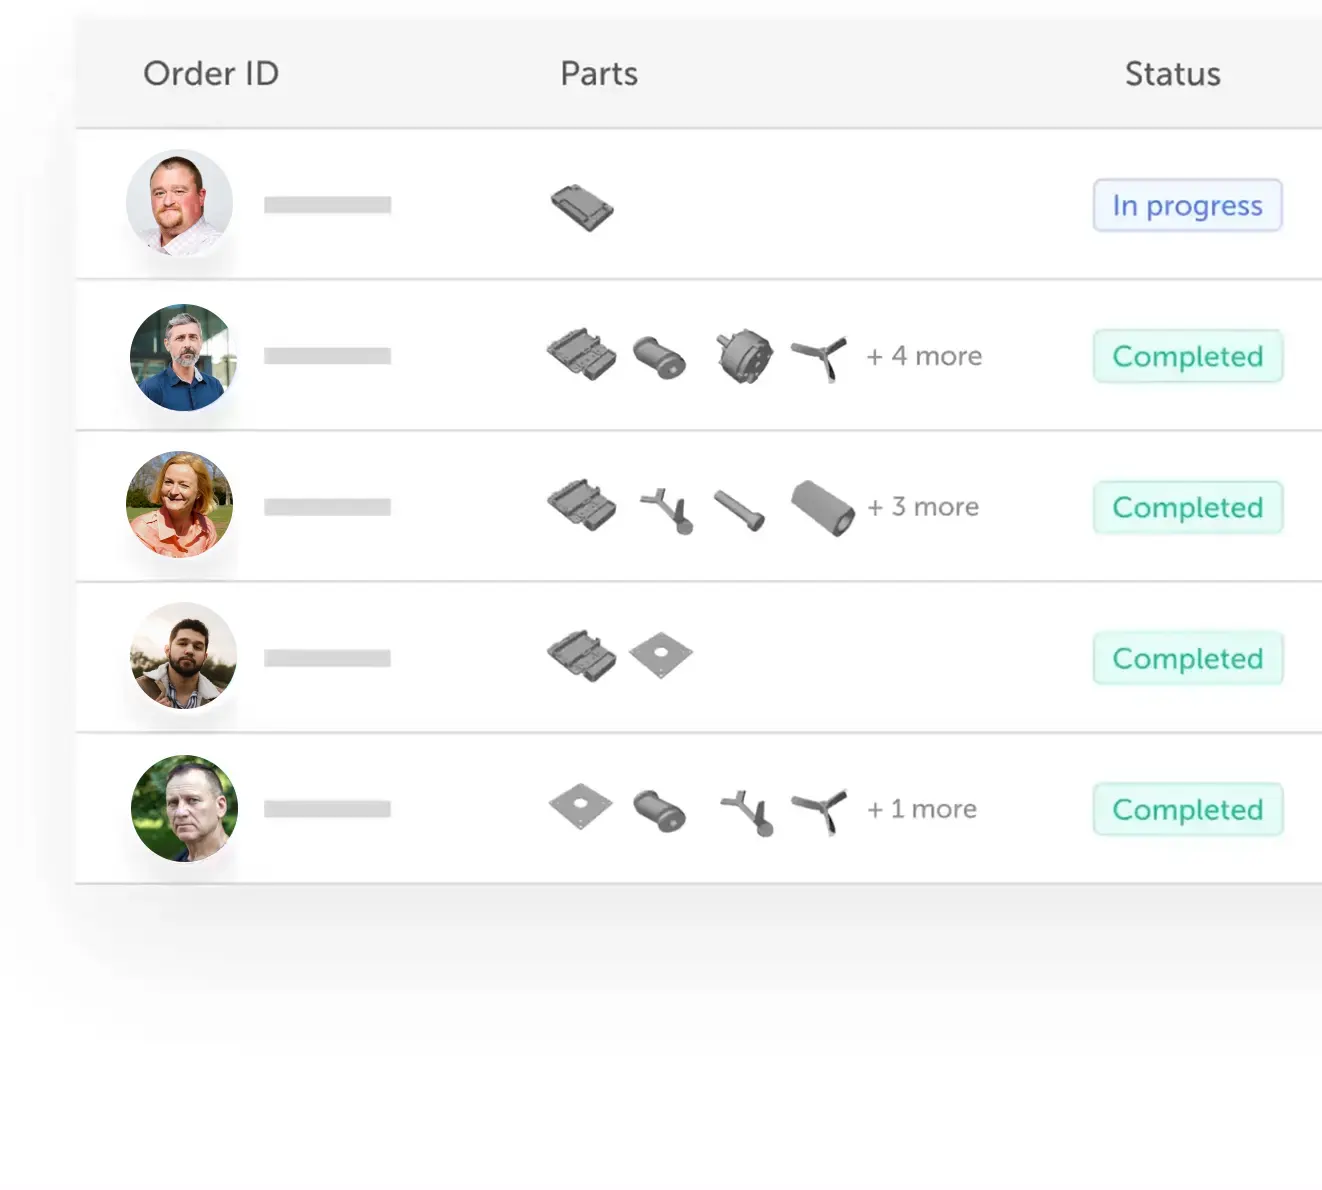Expand the '+ 1 more' parts link

click(x=922, y=809)
